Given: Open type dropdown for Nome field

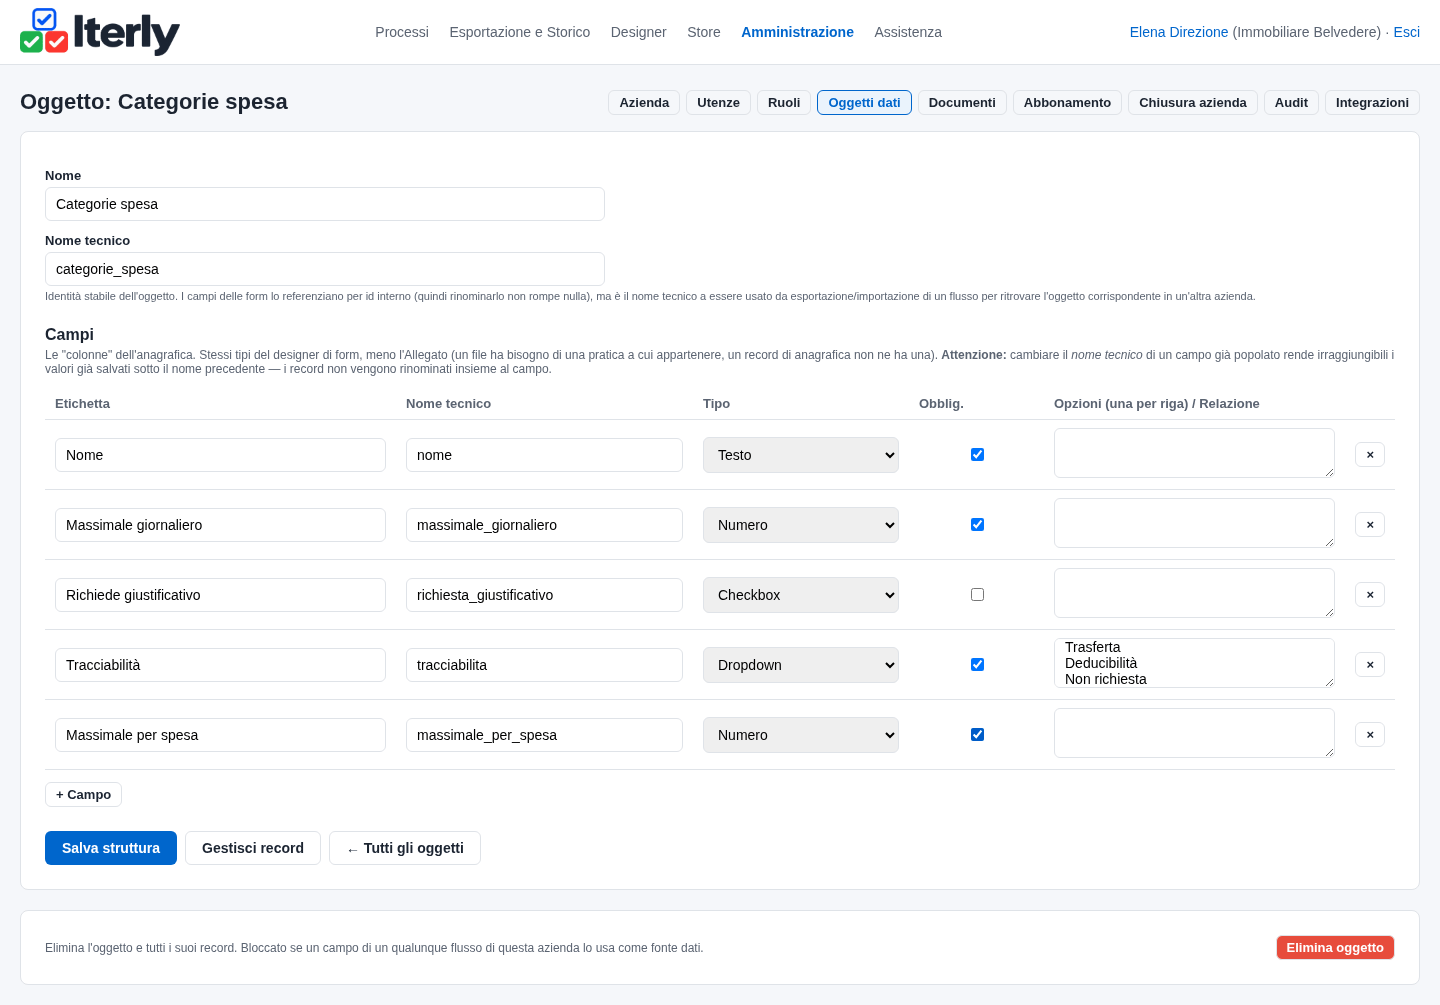Looking at the screenshot, I should 801,455.
